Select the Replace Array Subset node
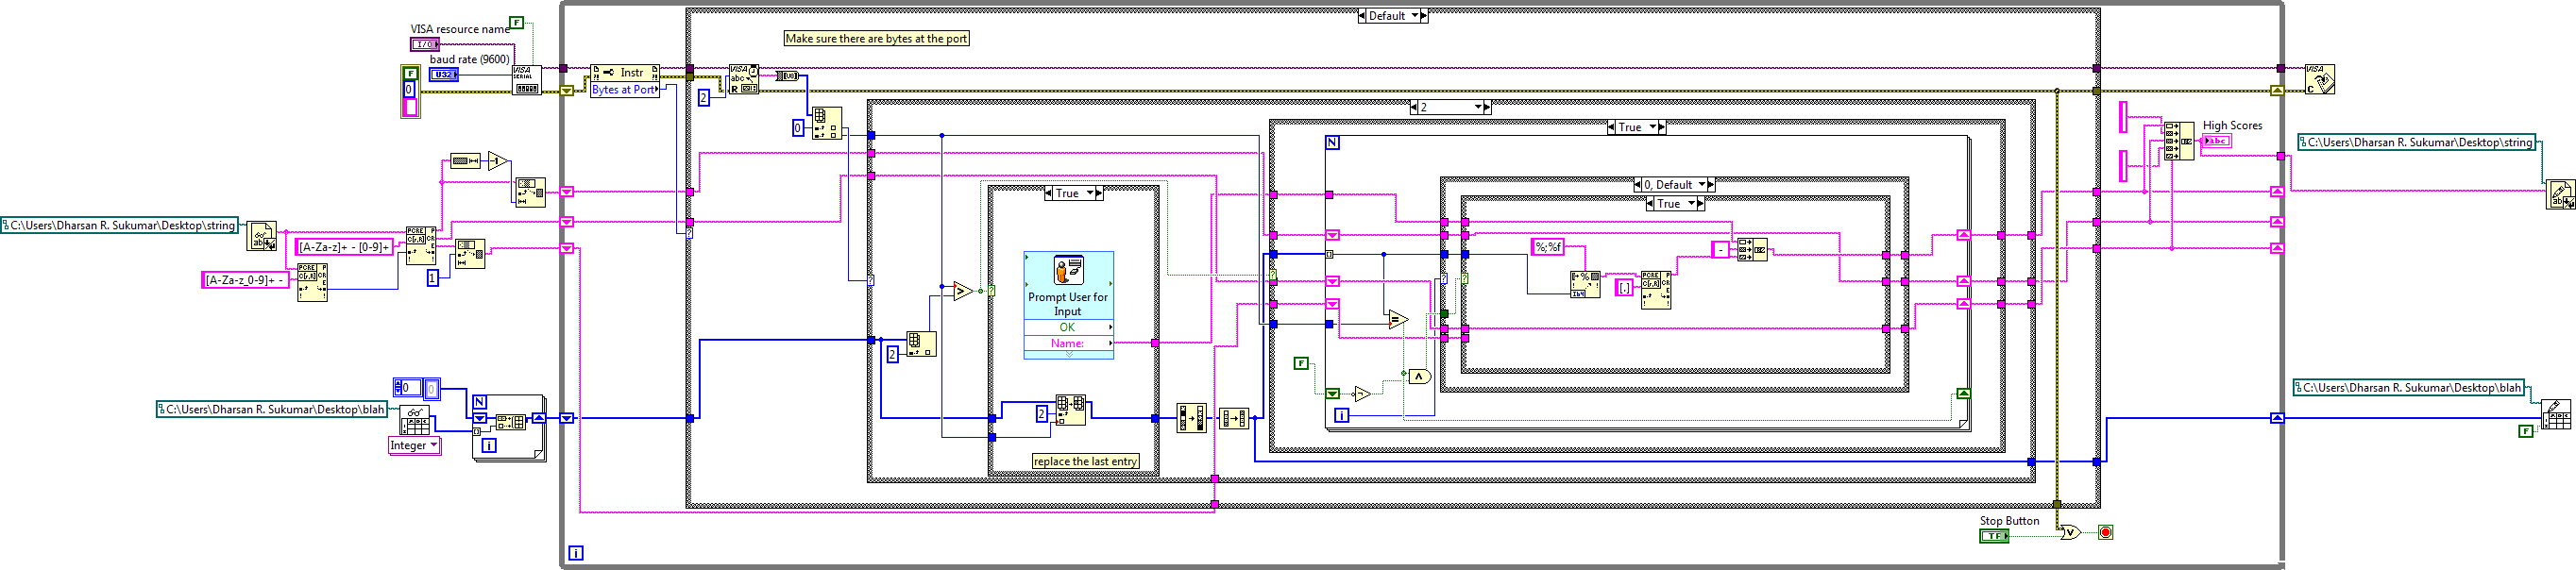The image size is (2576, 570). coord(1071,410)
